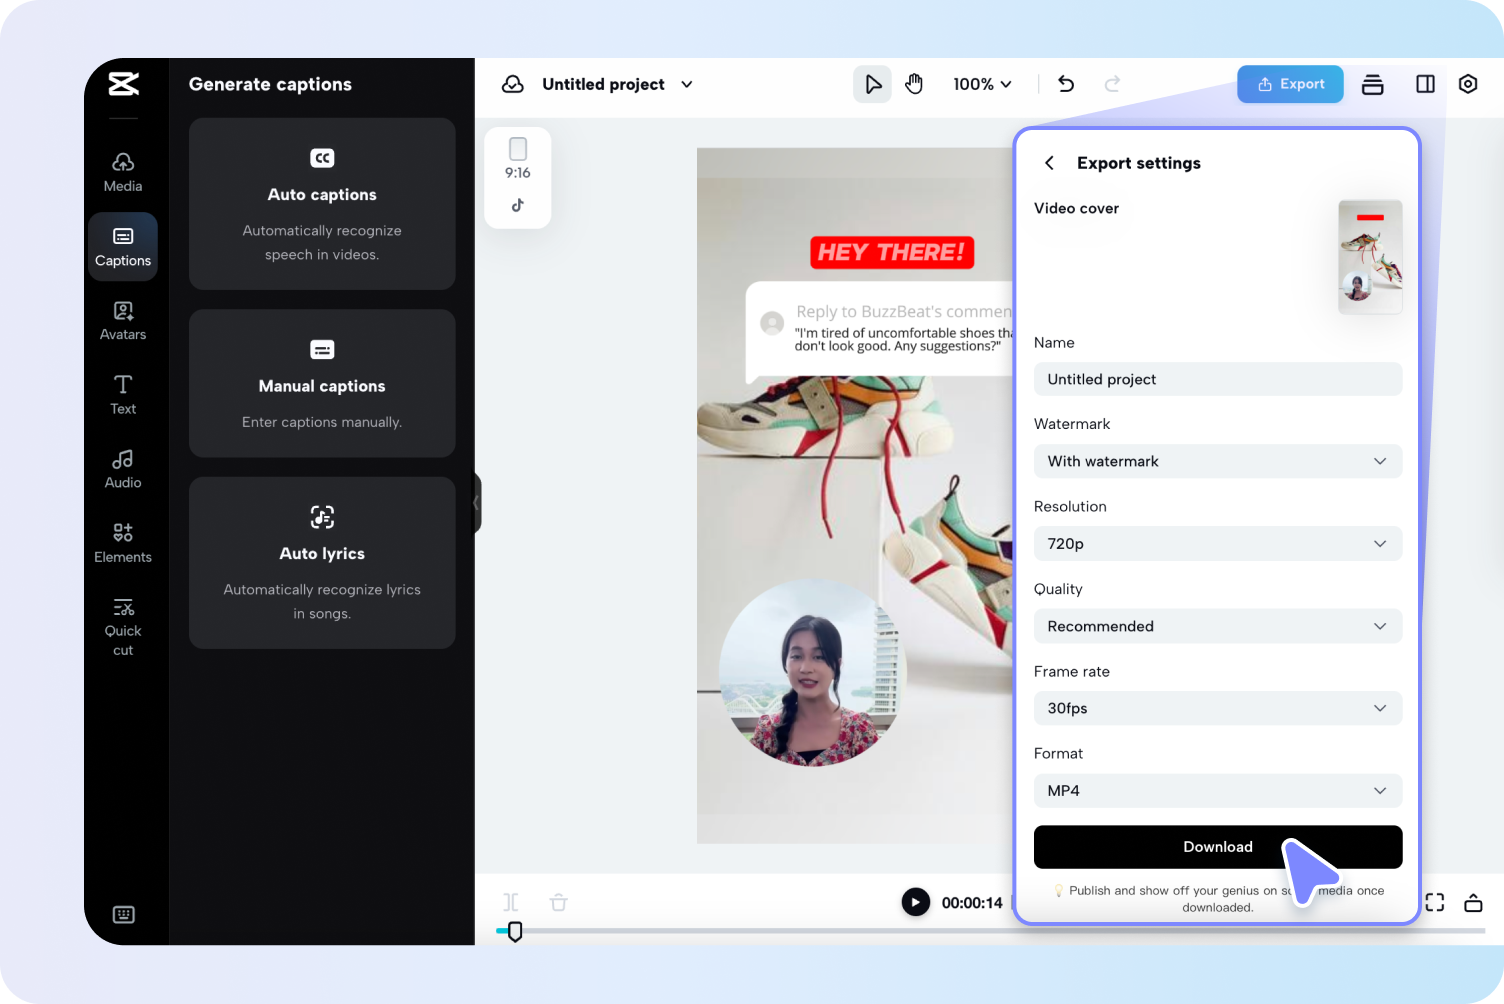The height and width of the screenshot is (1004, 1504).
Task: Open the Frame rate dropdown
Action: tap(1217, 708)
